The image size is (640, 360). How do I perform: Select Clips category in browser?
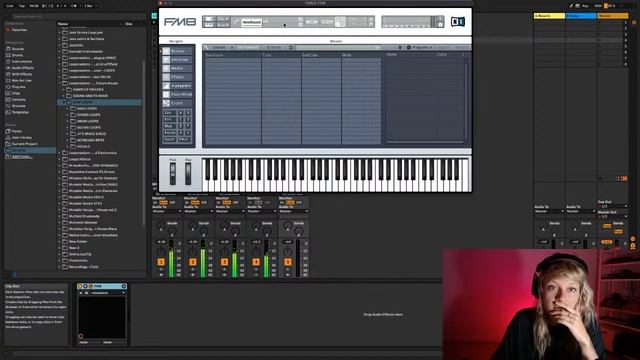coord(13,93)
